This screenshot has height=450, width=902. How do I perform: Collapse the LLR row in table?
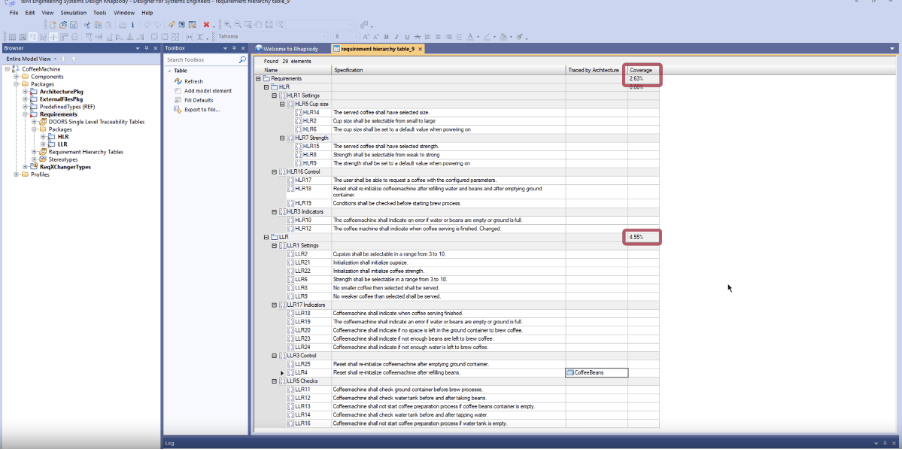point(266,237)
